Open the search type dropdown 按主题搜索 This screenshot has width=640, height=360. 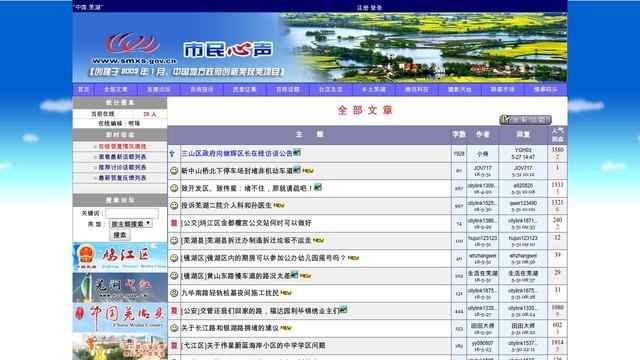(x=131, y=224)
